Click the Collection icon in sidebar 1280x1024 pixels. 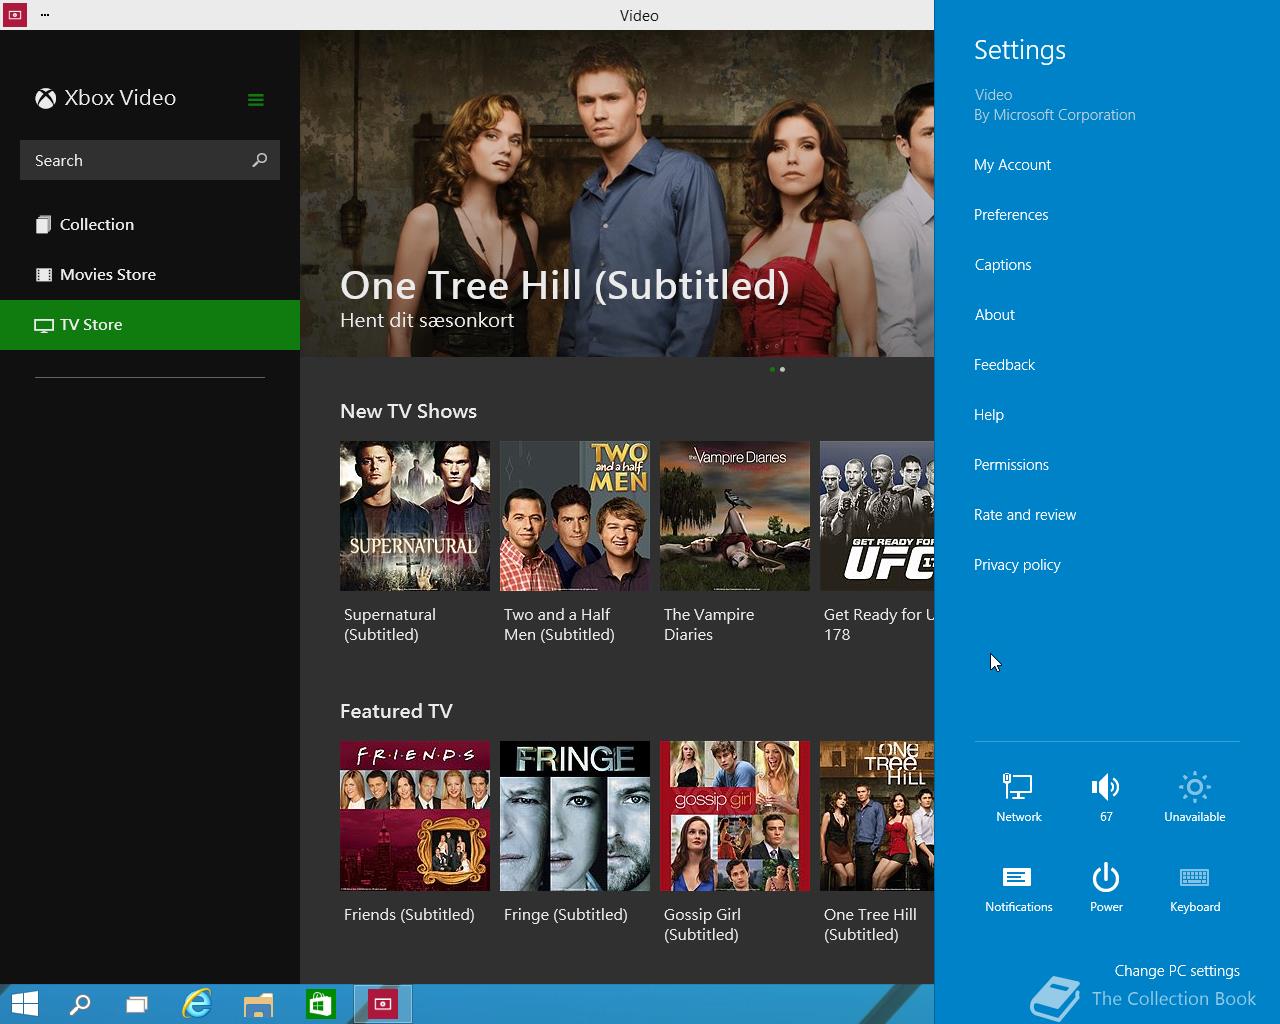tap(43, 225)
